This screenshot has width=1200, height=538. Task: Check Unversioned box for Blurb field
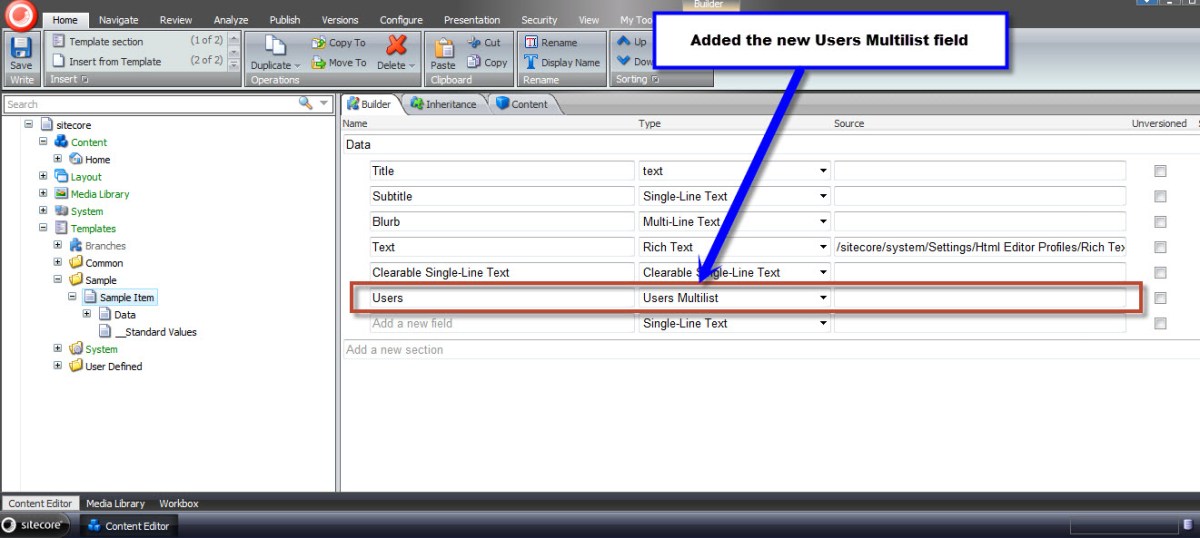(x=1160, y=222)
